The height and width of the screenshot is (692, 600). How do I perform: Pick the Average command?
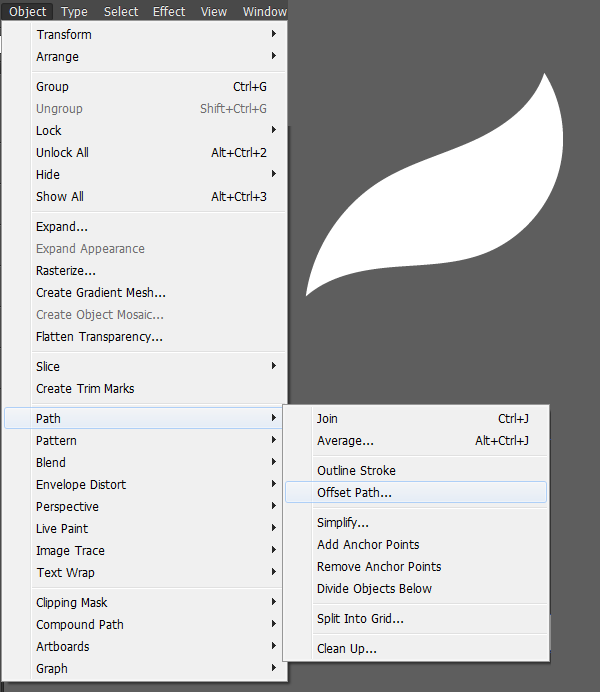(x=345, y=441)
